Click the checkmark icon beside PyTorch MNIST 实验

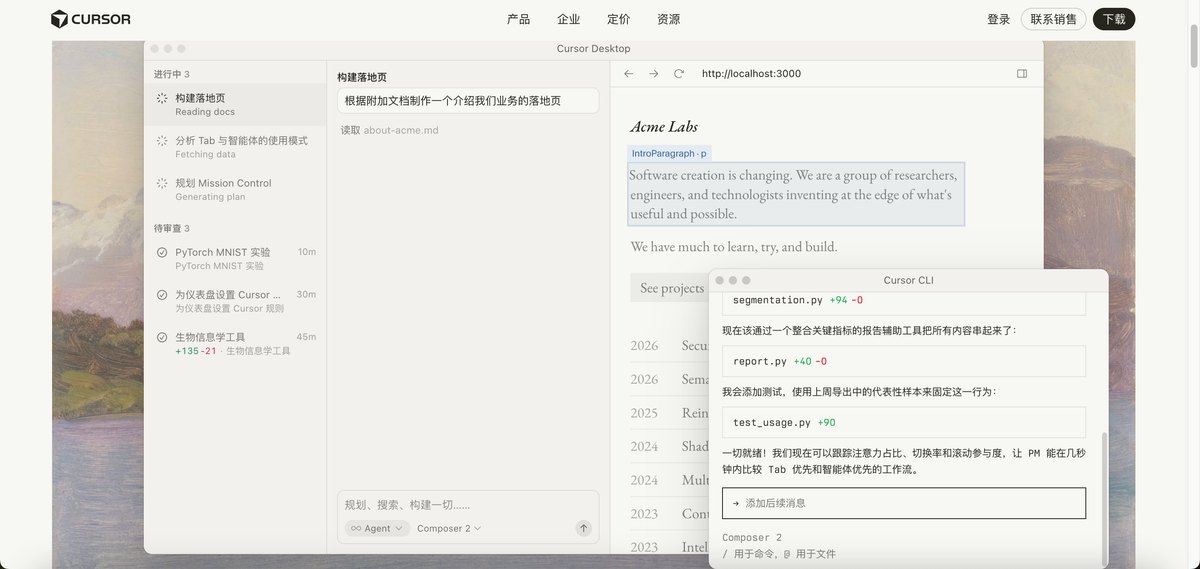click(x=162, y=252)
